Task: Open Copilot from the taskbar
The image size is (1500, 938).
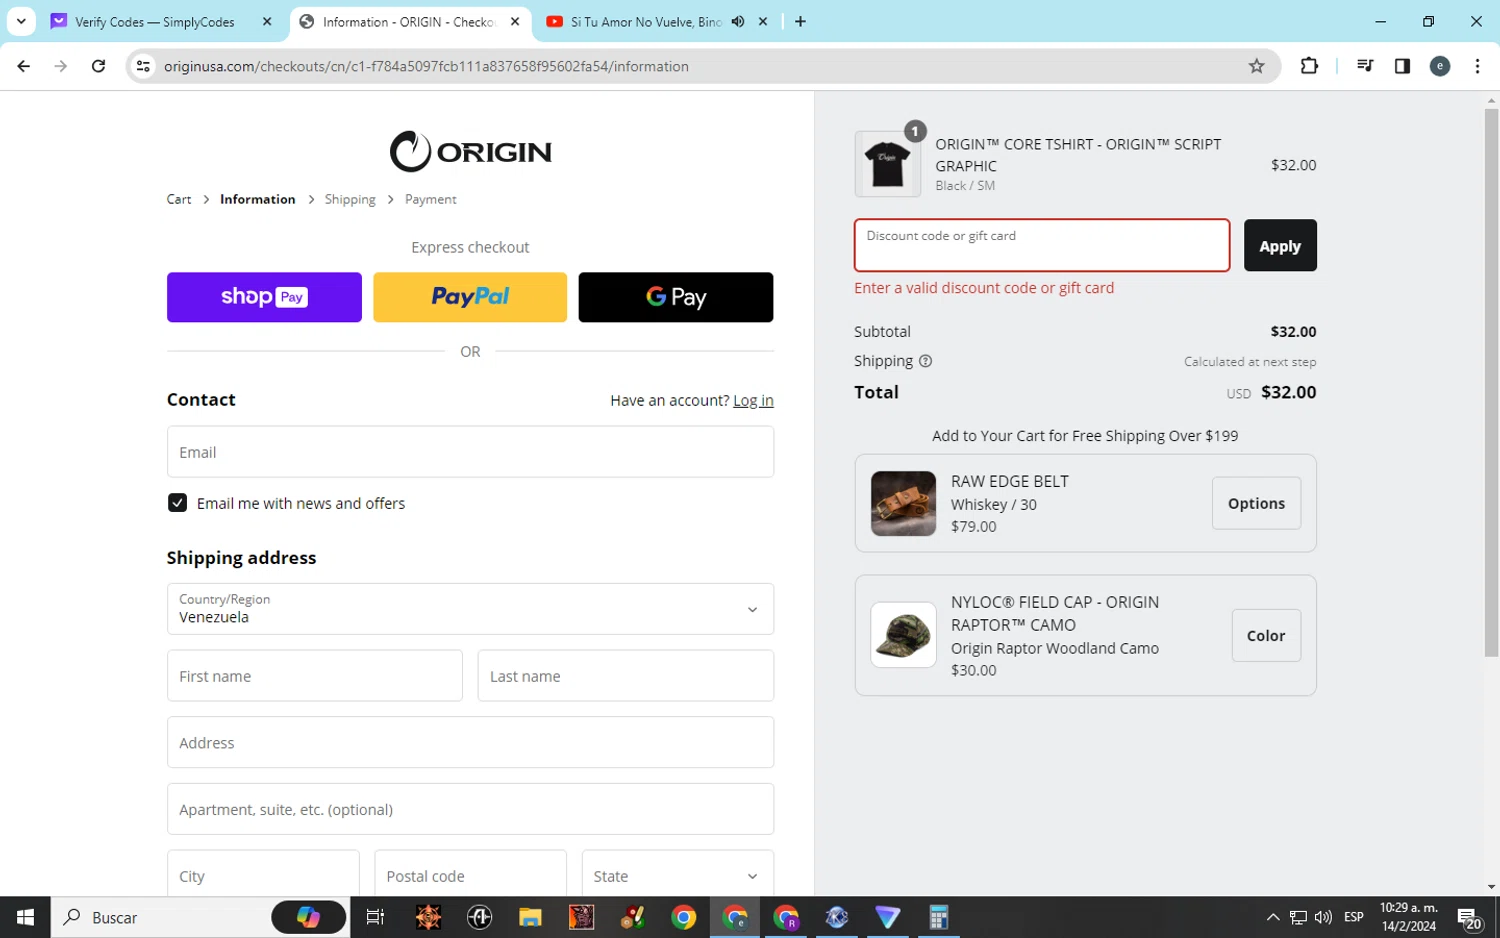Action: (x=308, y=917)
